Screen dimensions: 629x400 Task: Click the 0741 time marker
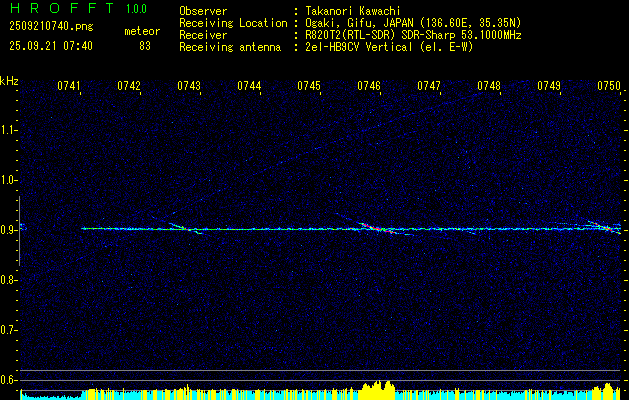(x=69, y=87)
